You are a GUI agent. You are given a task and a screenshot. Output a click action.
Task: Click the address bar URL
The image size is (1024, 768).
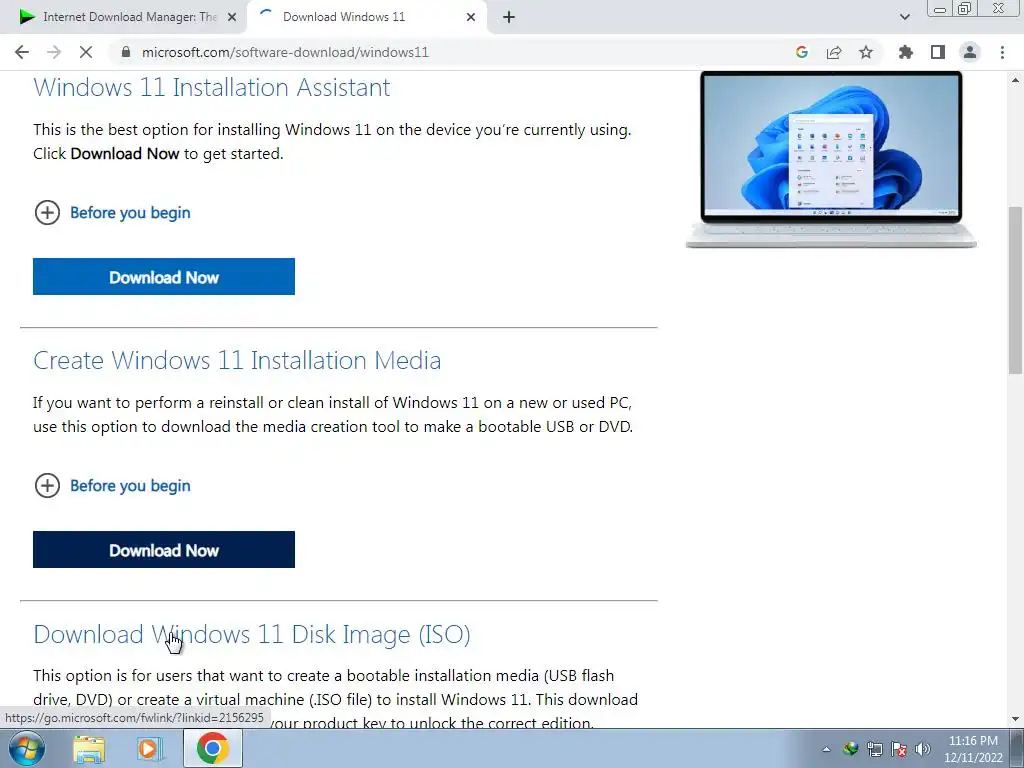(x=285, y=52)
